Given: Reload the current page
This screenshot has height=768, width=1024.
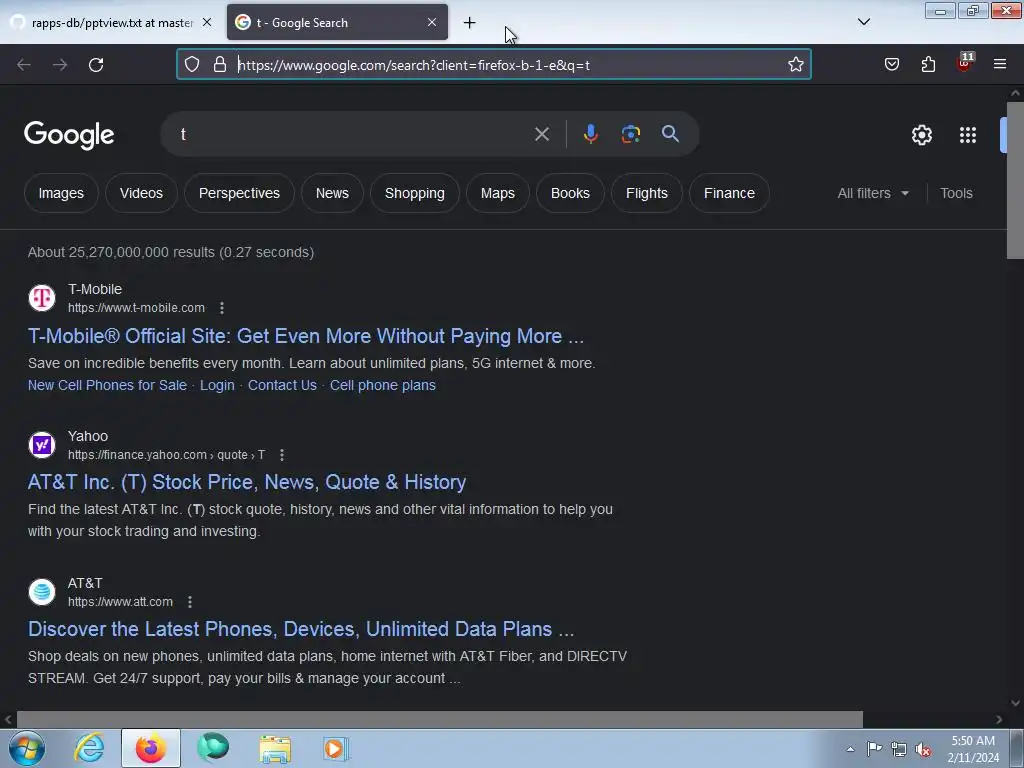Looking at the screenshot, I should [96, 65].
